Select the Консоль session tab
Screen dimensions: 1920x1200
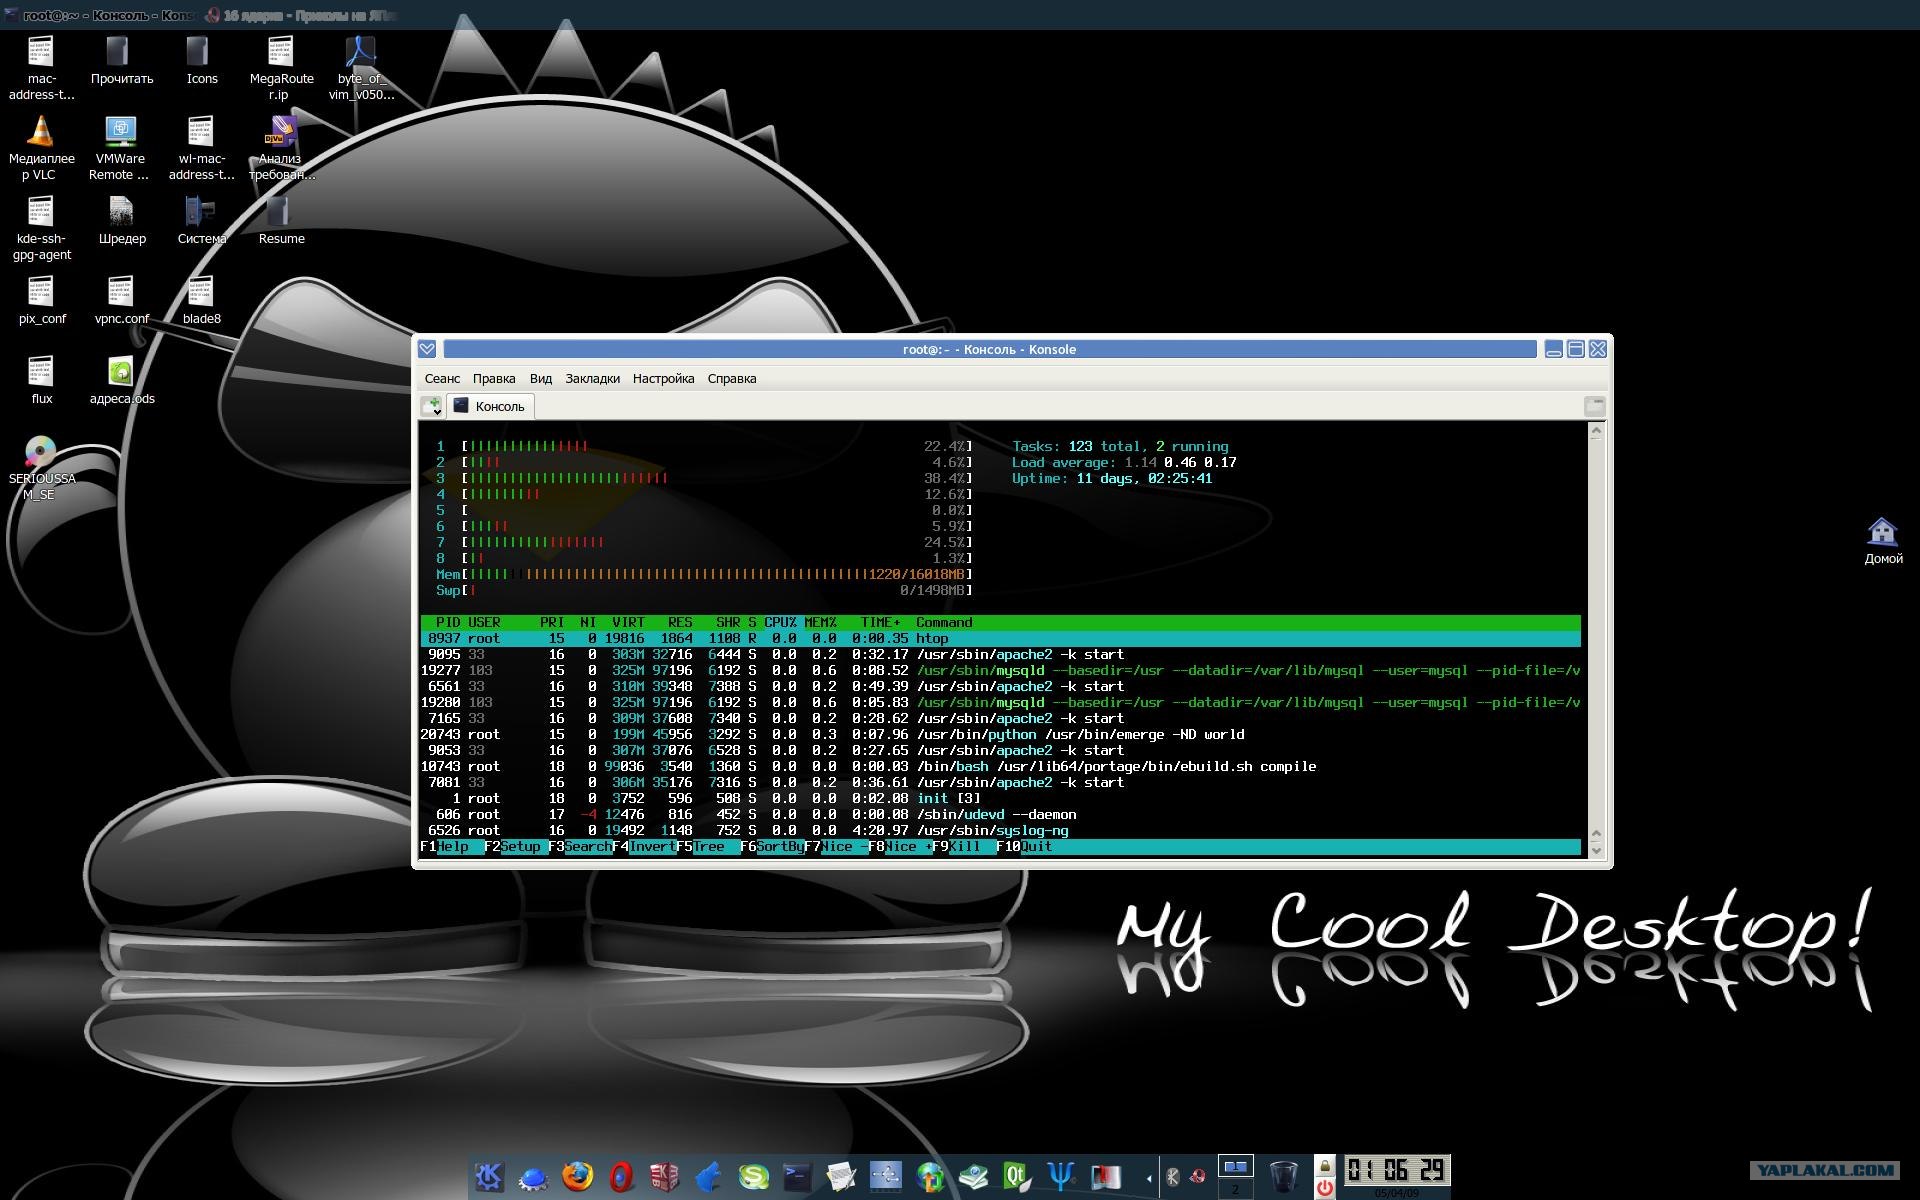tap(490, 406)
